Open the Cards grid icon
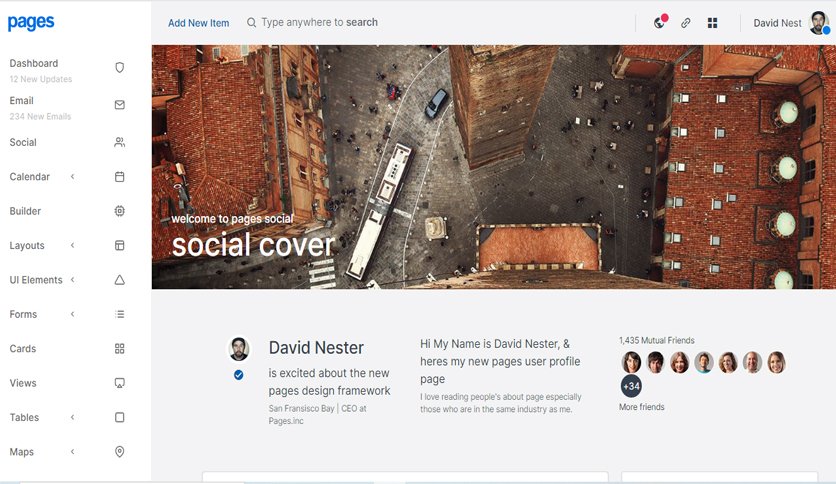836x484 pixels. (119, 349)
